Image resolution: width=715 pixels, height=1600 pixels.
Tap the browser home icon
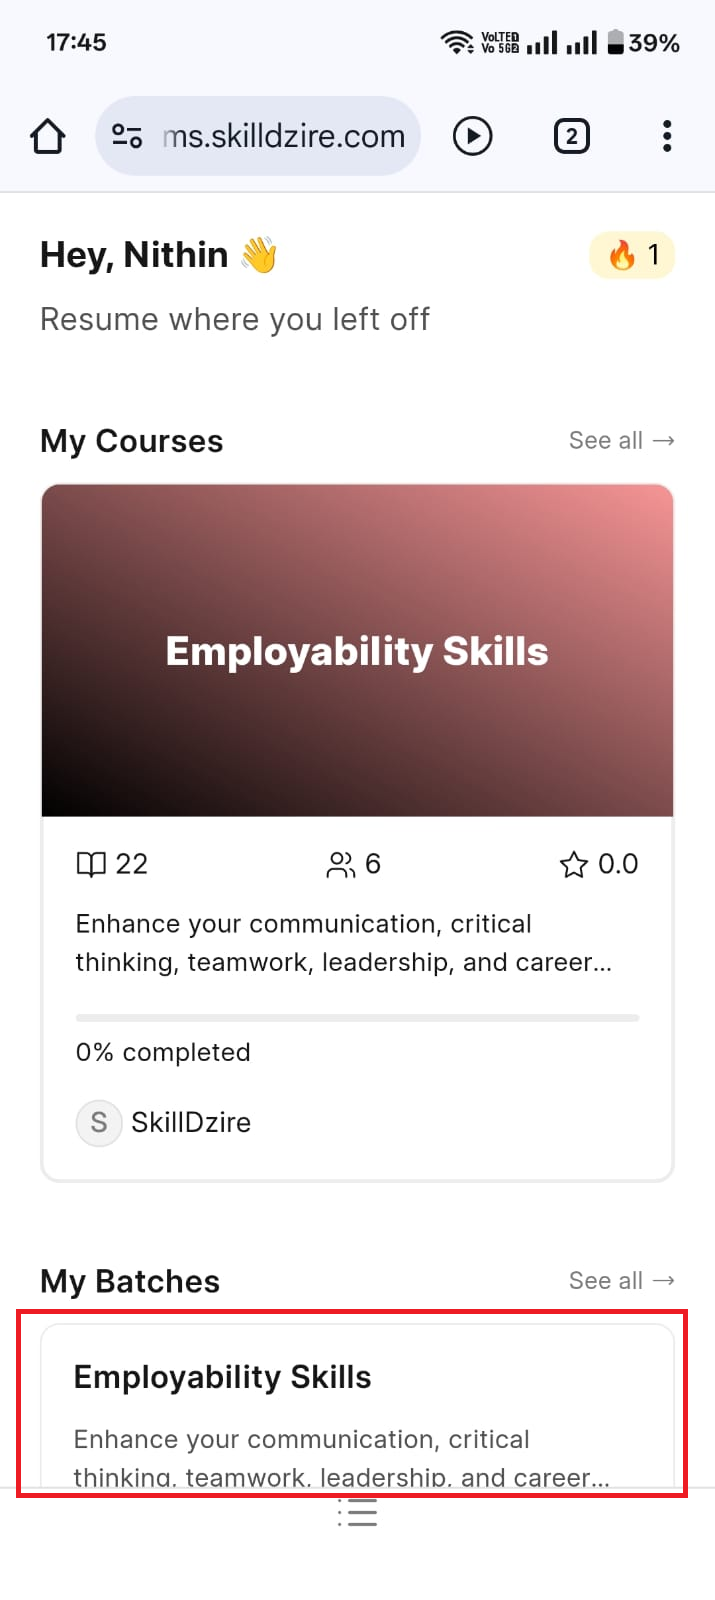coord(48,136)
